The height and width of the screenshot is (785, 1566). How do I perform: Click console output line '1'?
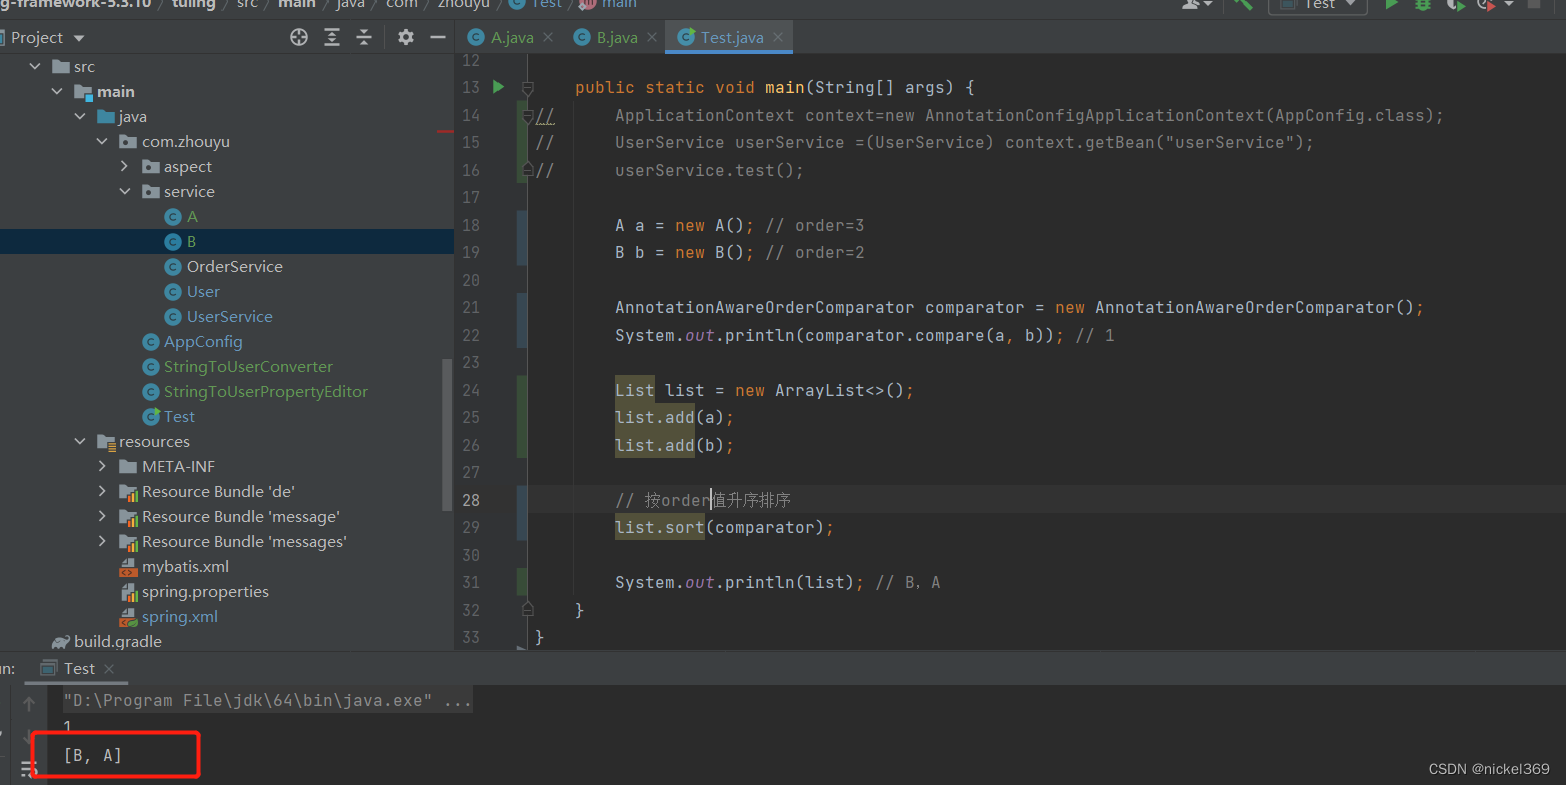tap(67, 727)
